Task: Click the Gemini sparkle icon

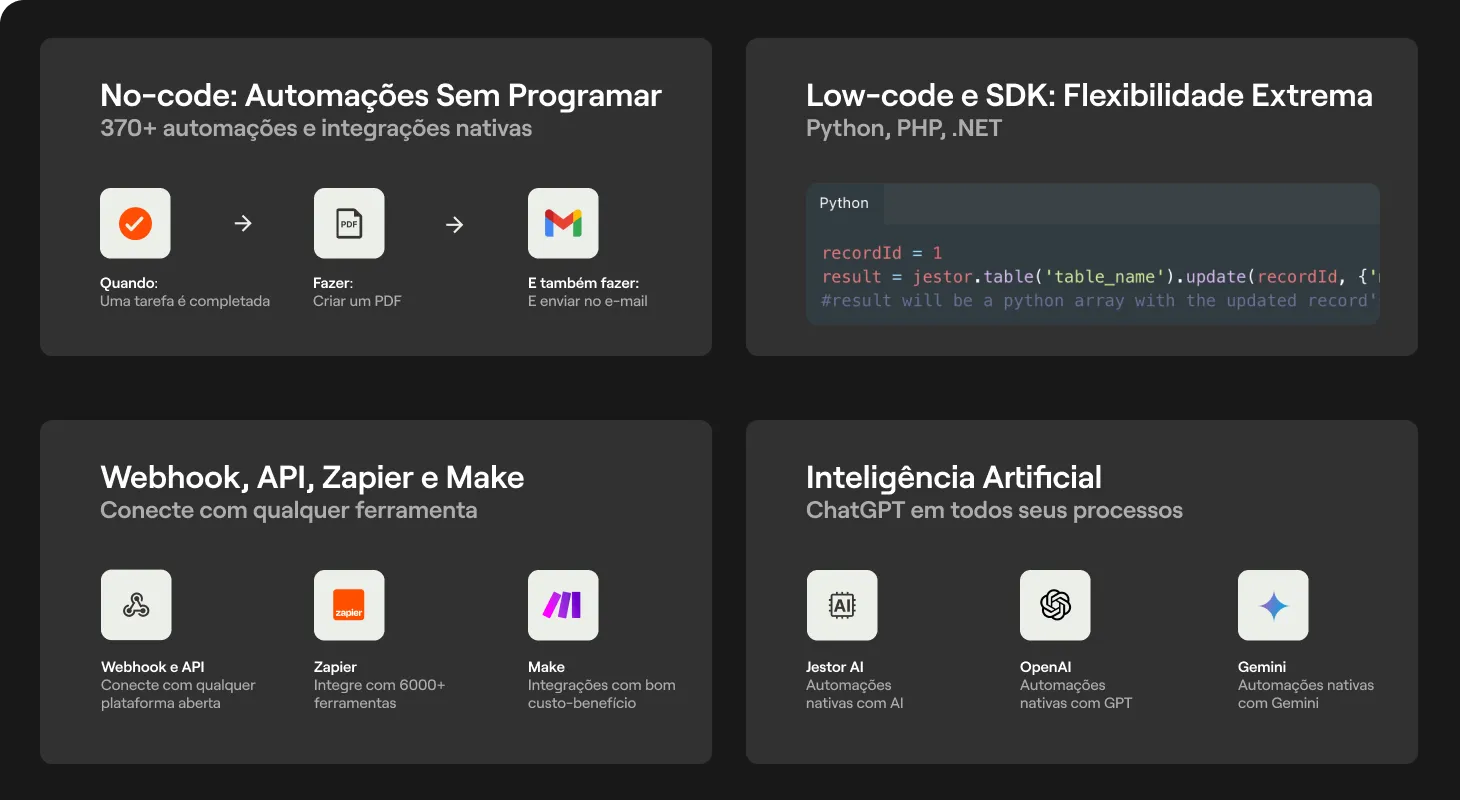Action: (x=1273, y=605)
